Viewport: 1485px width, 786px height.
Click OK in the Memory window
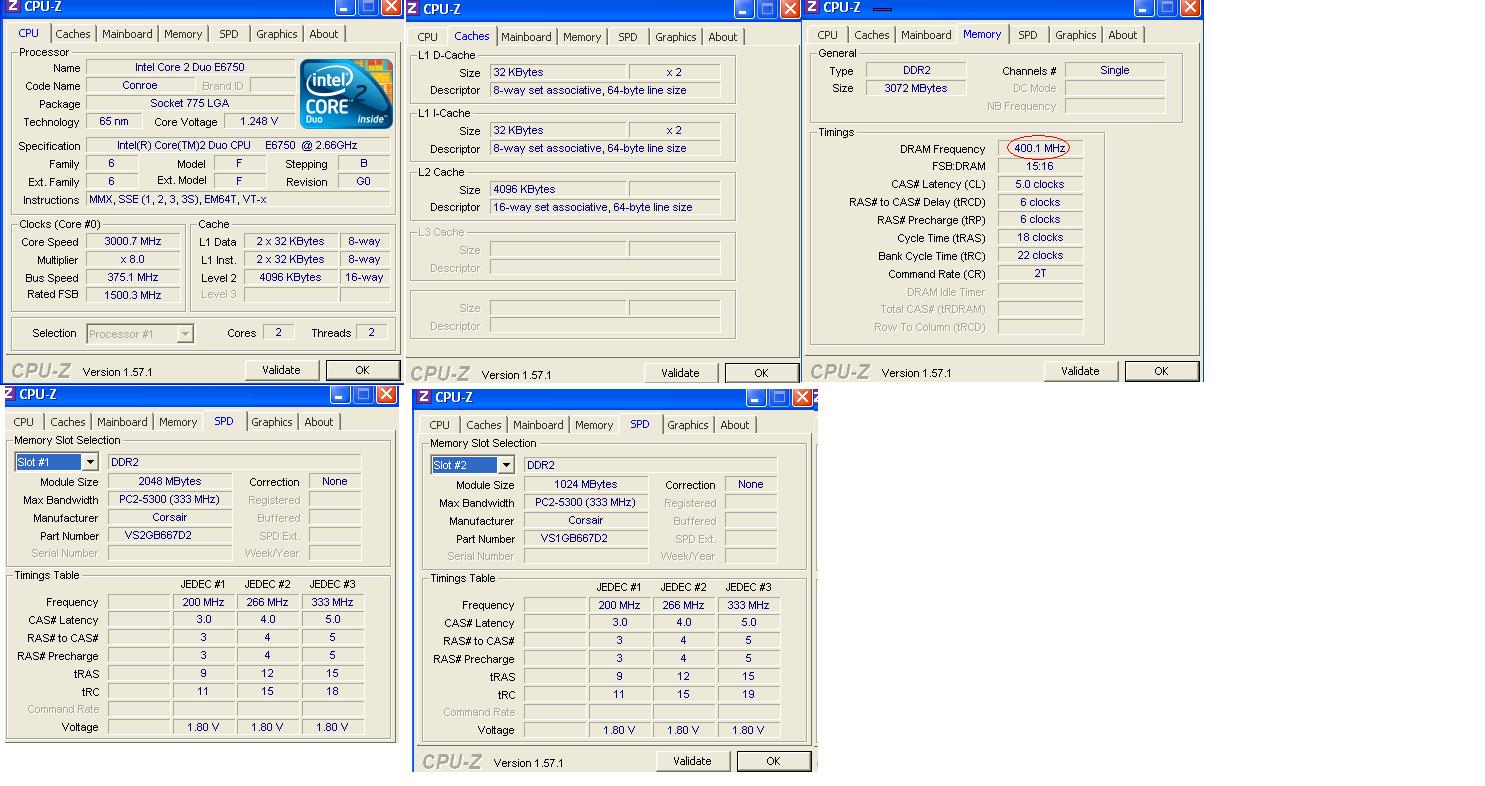coord(1161,370)
